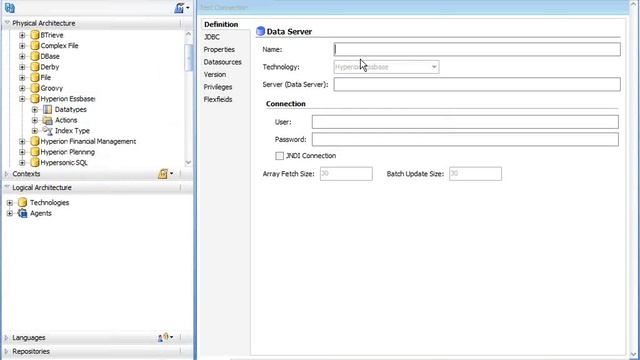Click the BTrieve technology icon
The width and height of the screenshot is (640, 360).
[x=35, y=35]
